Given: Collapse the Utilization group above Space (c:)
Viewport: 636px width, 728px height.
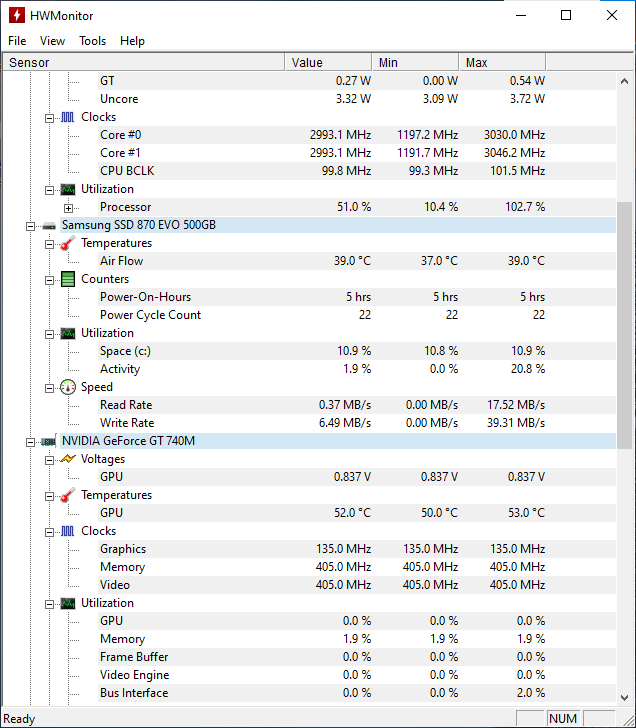Looking at the screenshot, I should point(49,334).
